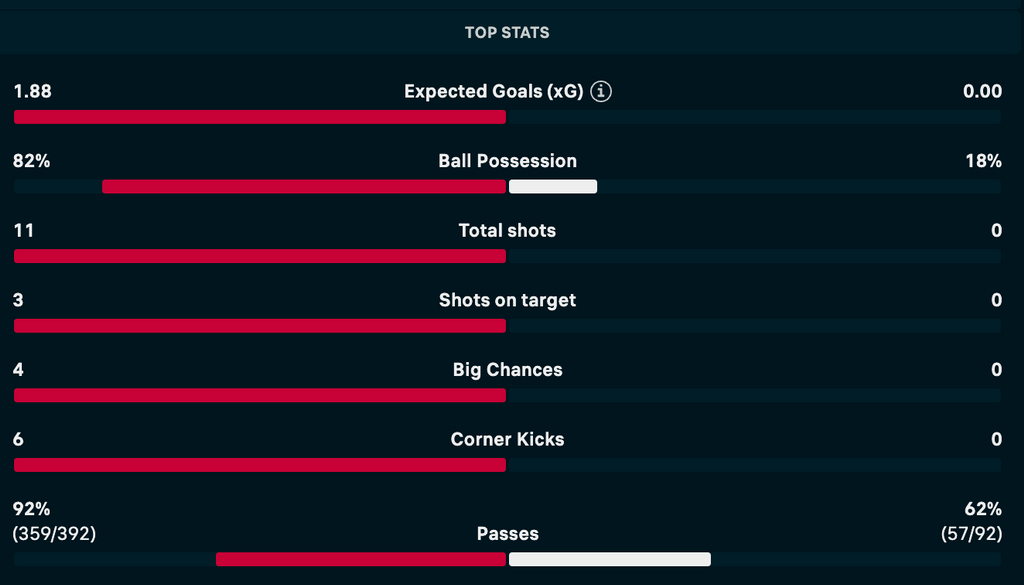The image size is (1024, 585).
Task: Click the Ball Possession stat label
Action: pos(507,161)
